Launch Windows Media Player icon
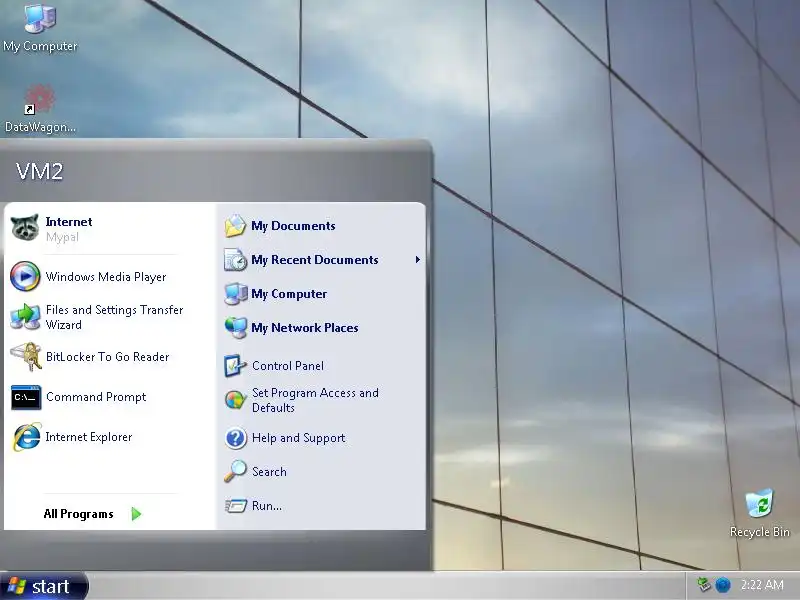 tap(25, 276)
